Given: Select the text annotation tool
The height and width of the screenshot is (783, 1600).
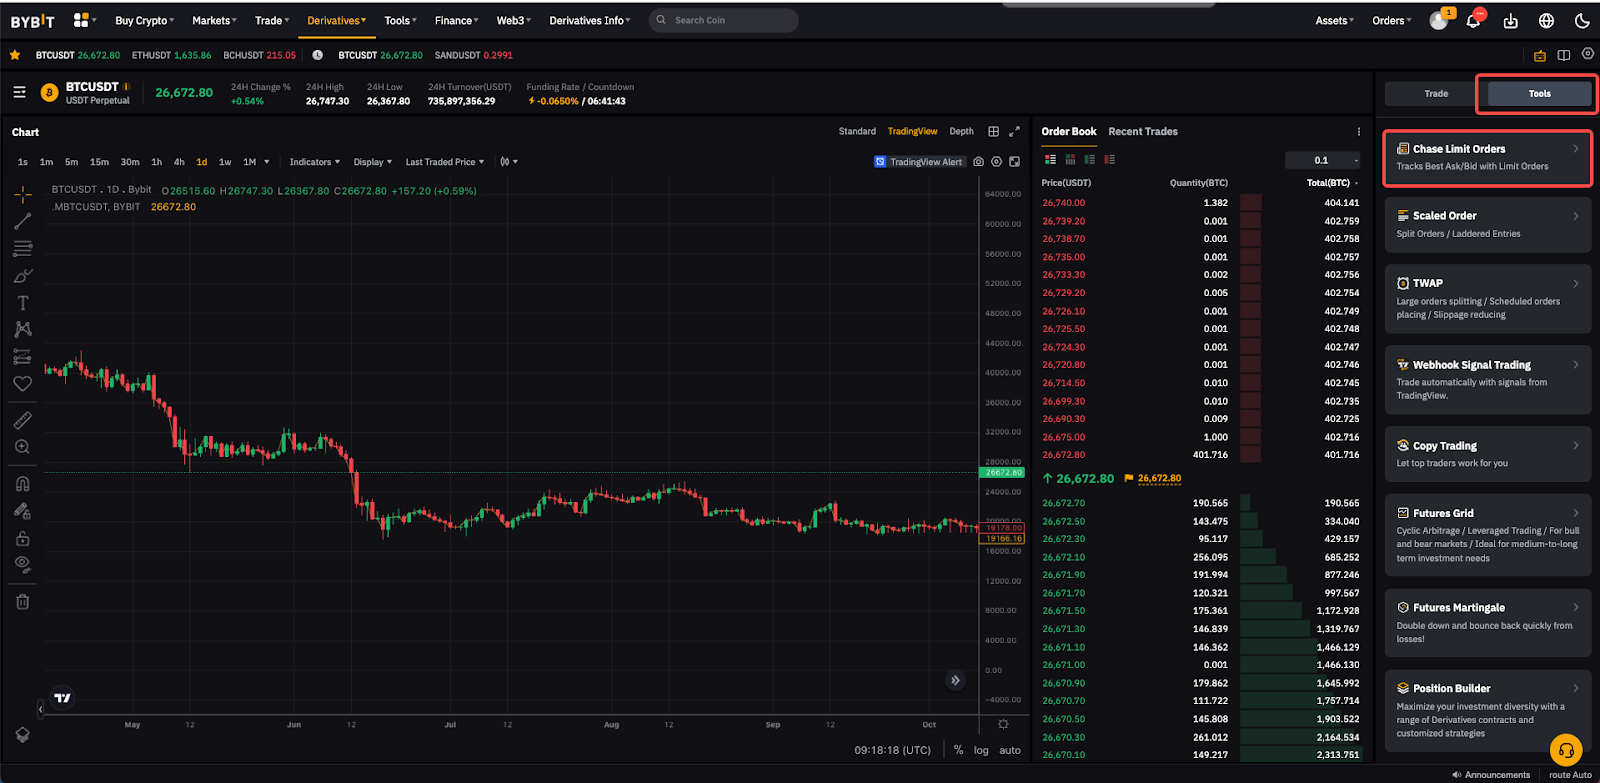Looking at the screenshot, I should tap(22, 303).
